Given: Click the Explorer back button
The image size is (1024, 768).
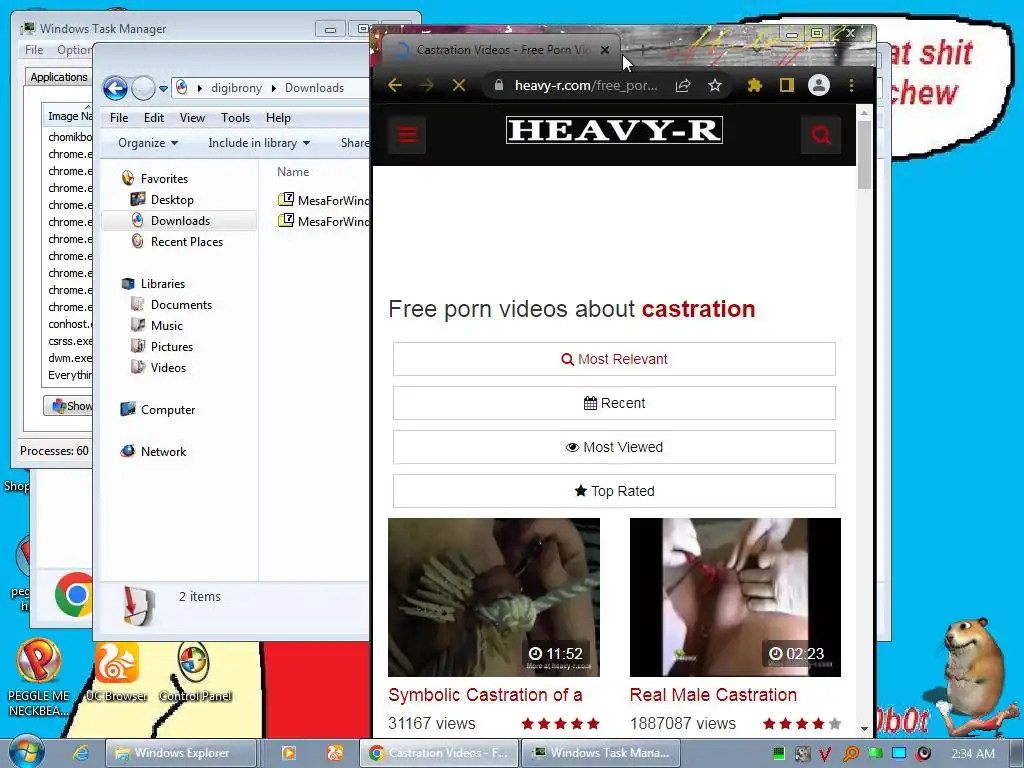Looking at the screenshot, I should pos(116,88).
